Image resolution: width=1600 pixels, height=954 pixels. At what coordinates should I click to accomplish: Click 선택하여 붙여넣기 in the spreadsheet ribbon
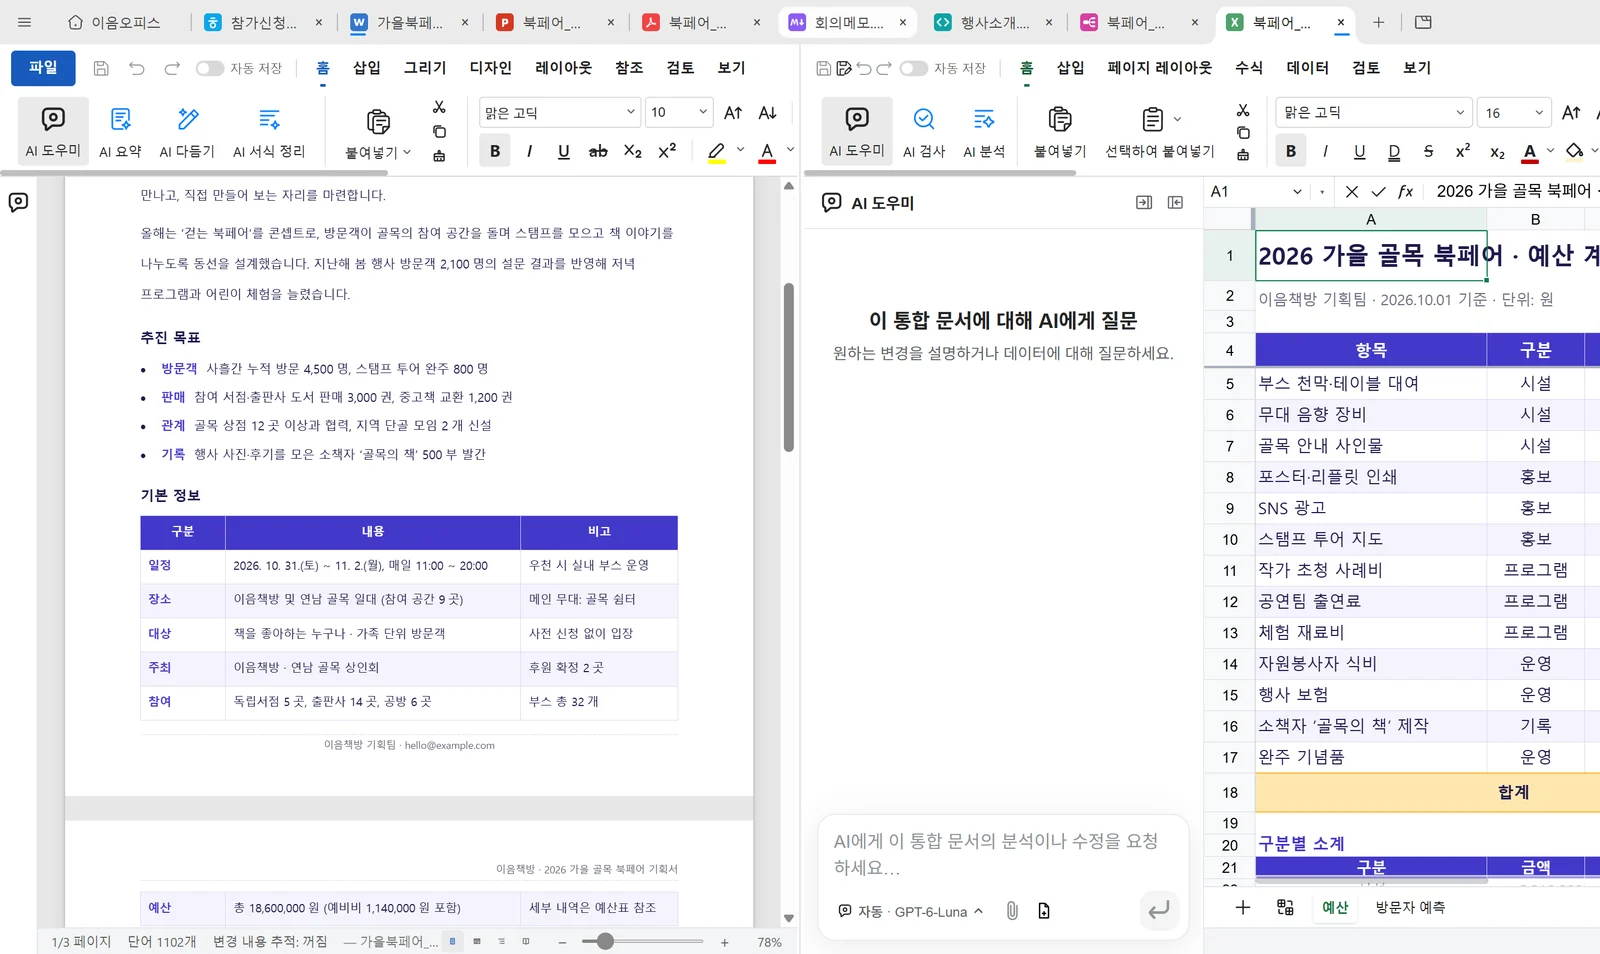[1160, 131]
